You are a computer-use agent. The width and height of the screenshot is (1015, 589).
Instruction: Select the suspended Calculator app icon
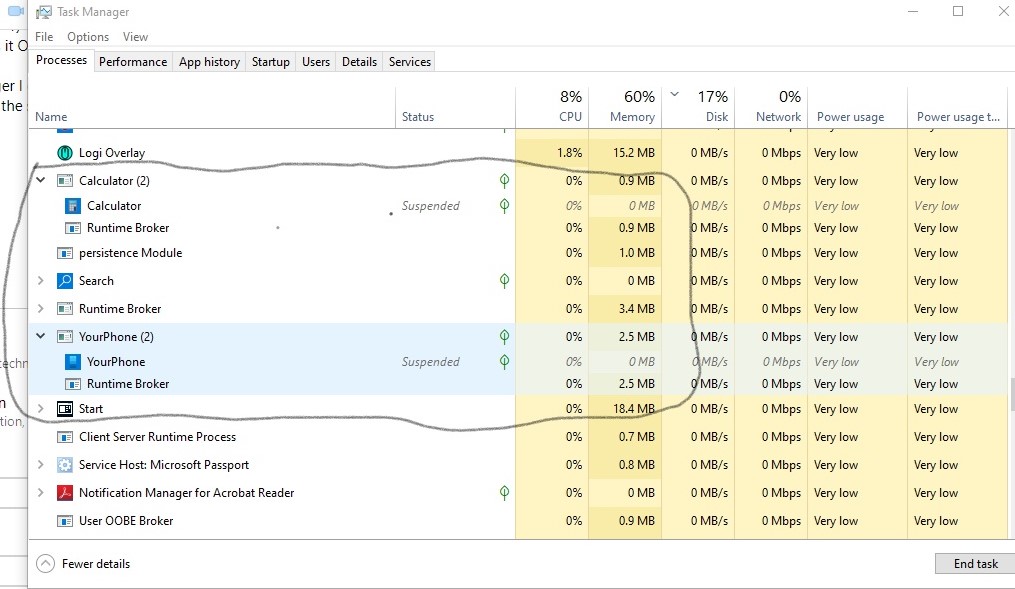pos(72,206)
